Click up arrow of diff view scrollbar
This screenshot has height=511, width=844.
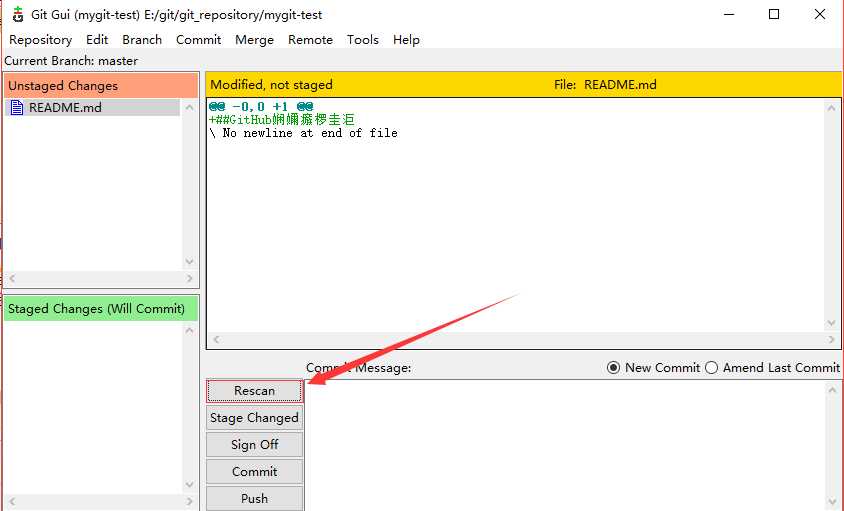[x=832, y=108]
